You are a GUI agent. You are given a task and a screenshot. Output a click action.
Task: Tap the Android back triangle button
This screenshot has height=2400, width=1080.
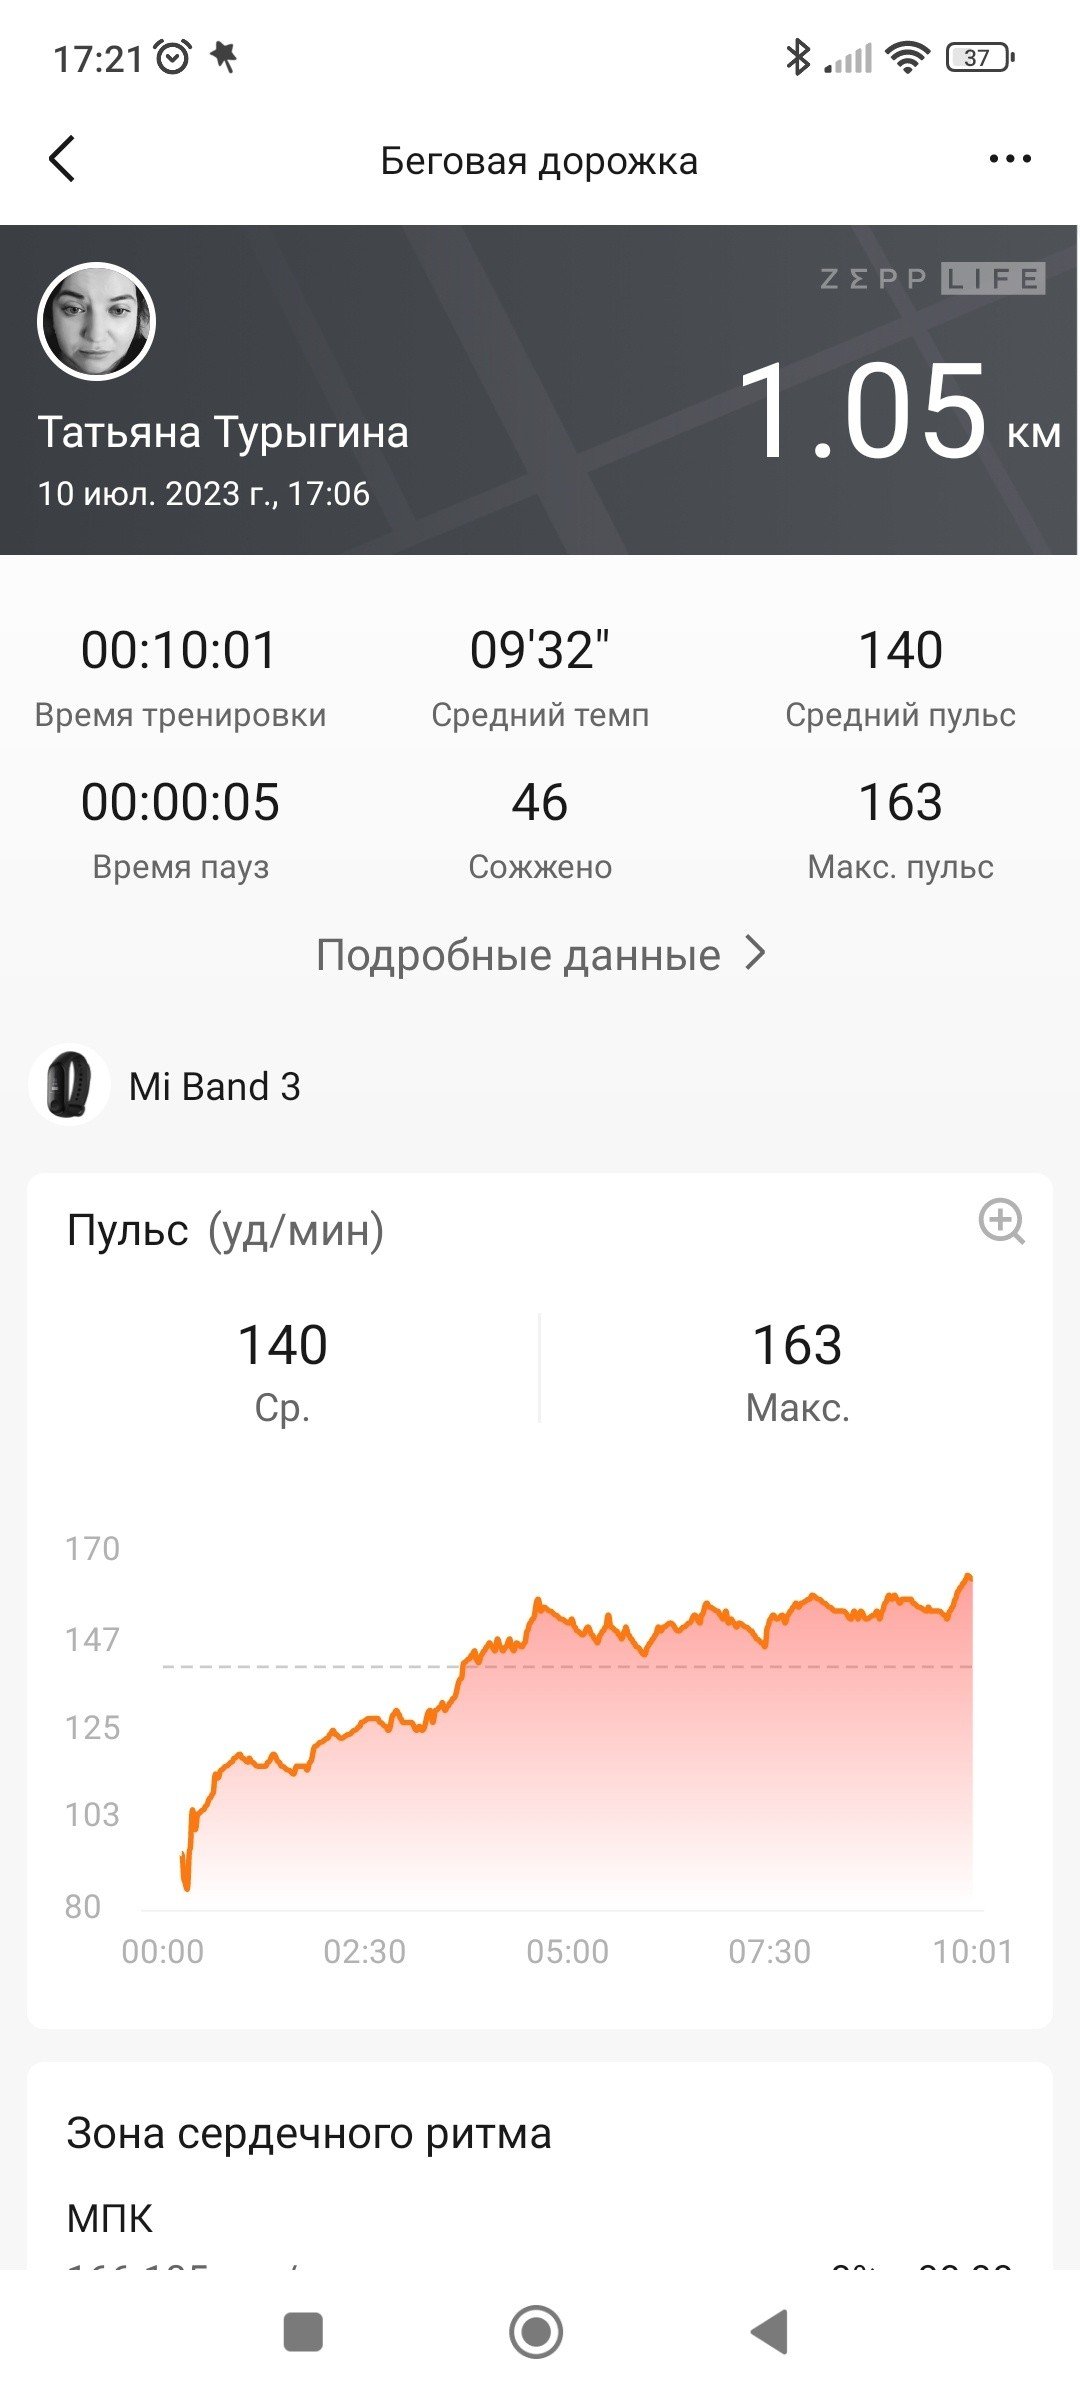769,2332
